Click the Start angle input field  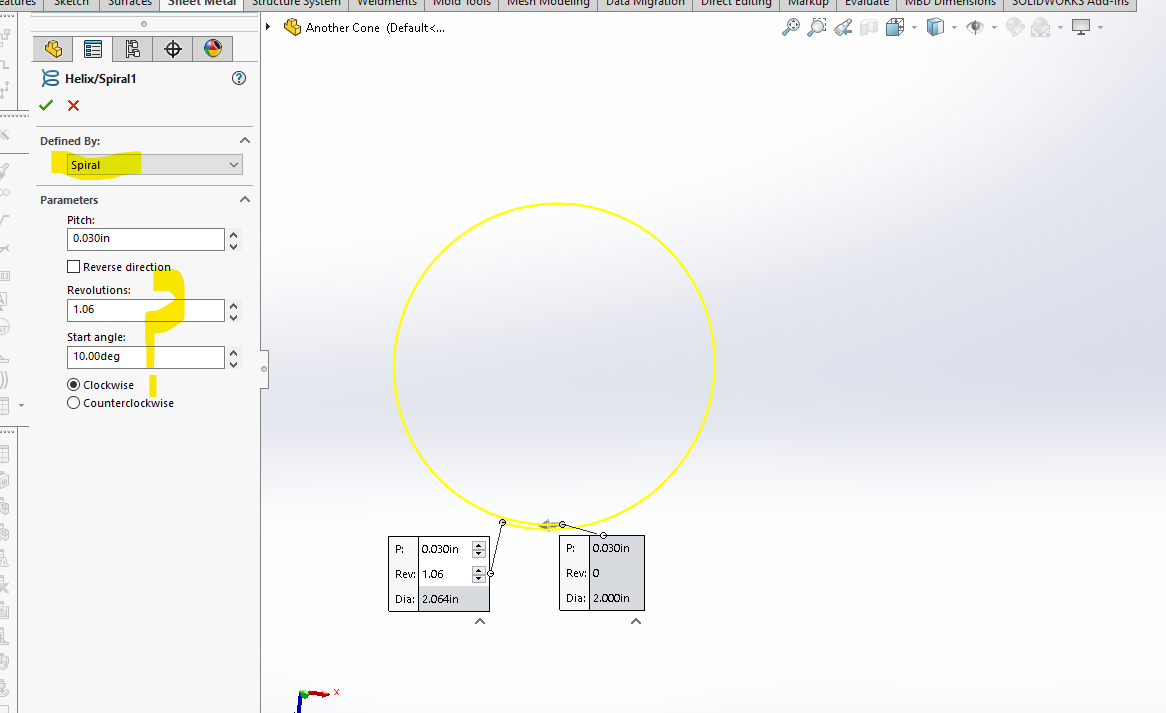click(146, 357)
